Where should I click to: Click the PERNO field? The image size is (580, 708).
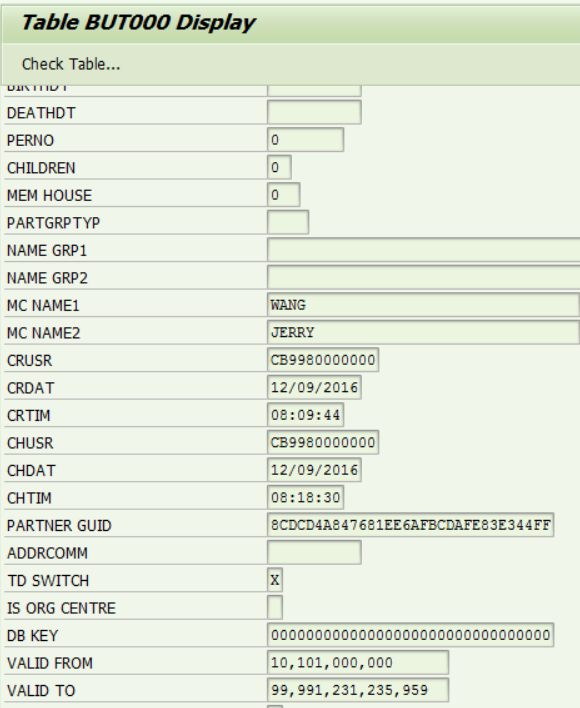[x=306, y=140]
